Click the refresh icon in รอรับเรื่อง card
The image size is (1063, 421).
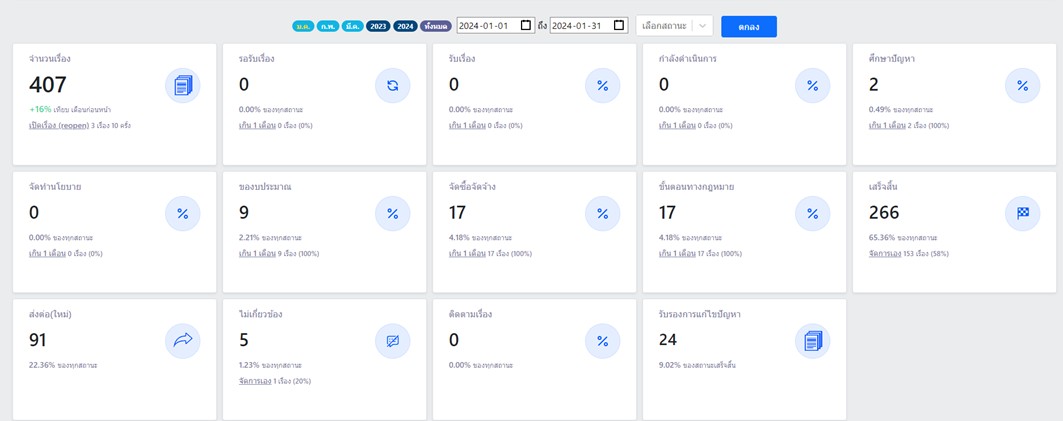[393, 86]
